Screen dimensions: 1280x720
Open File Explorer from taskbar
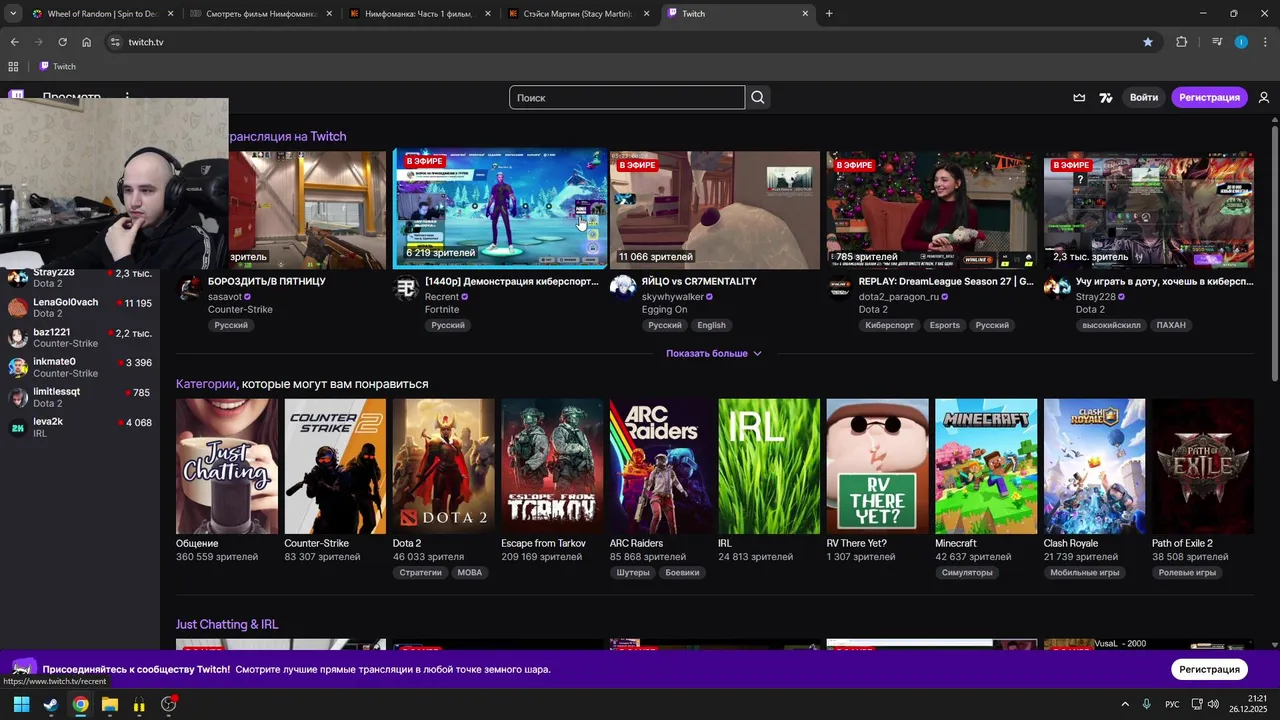110,704
